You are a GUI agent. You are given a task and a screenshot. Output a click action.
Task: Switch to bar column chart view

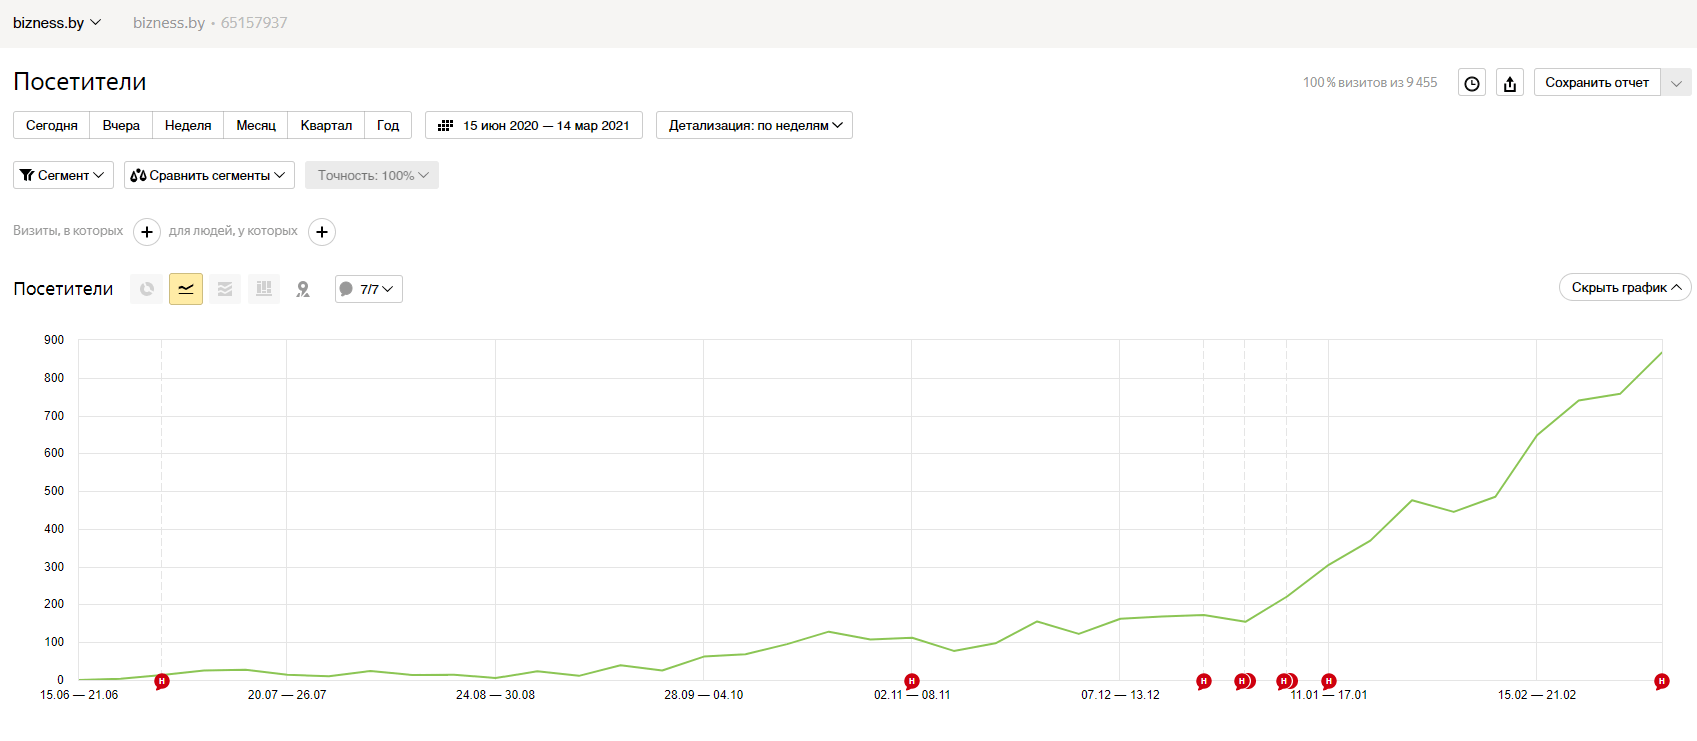264,289
